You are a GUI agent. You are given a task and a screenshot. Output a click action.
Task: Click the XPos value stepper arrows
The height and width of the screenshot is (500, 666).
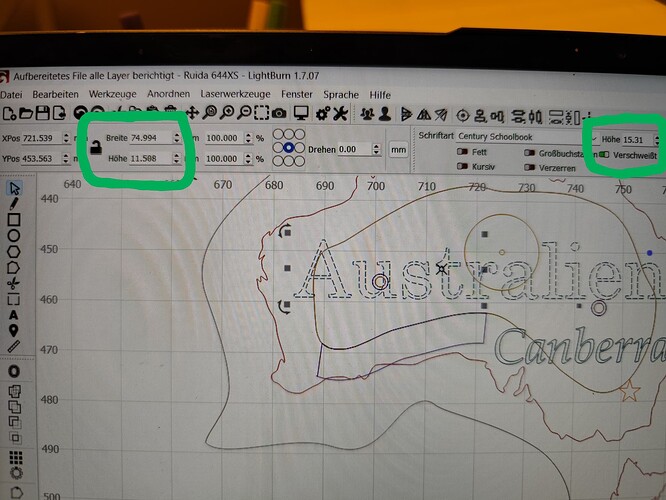(x=66, y=138)
